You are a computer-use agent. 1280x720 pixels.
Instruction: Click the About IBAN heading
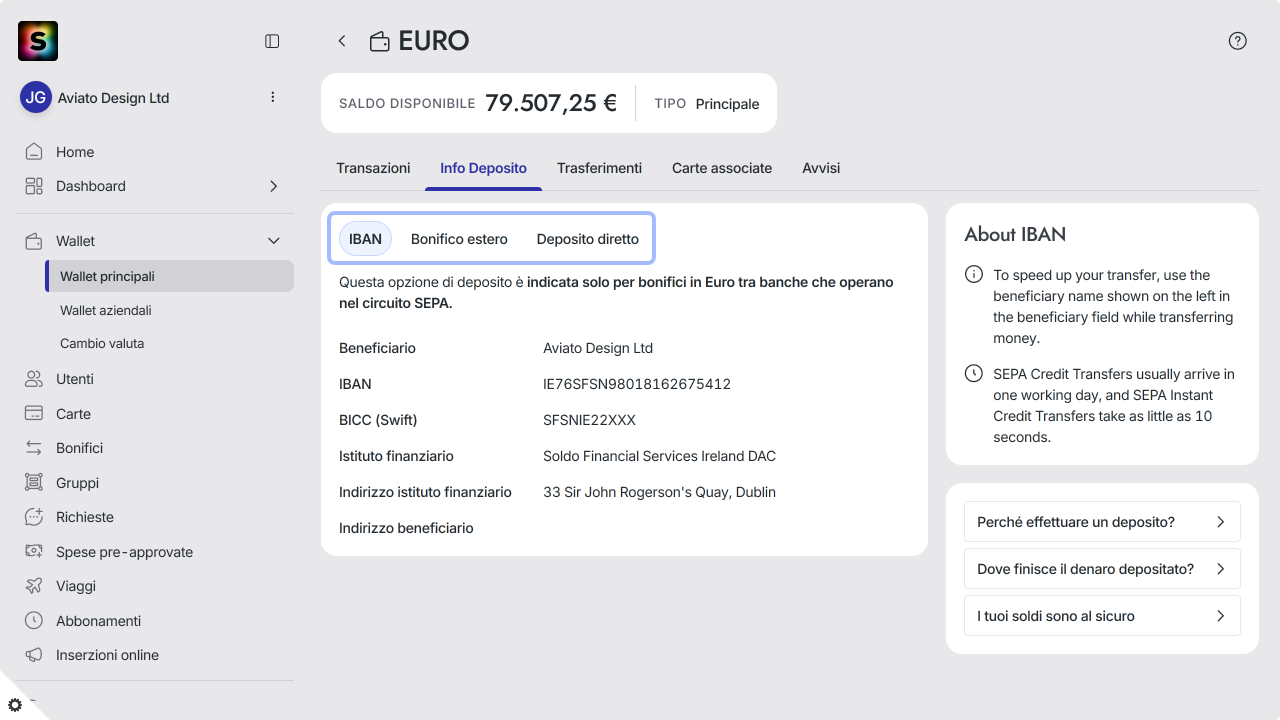[1015, 234]
